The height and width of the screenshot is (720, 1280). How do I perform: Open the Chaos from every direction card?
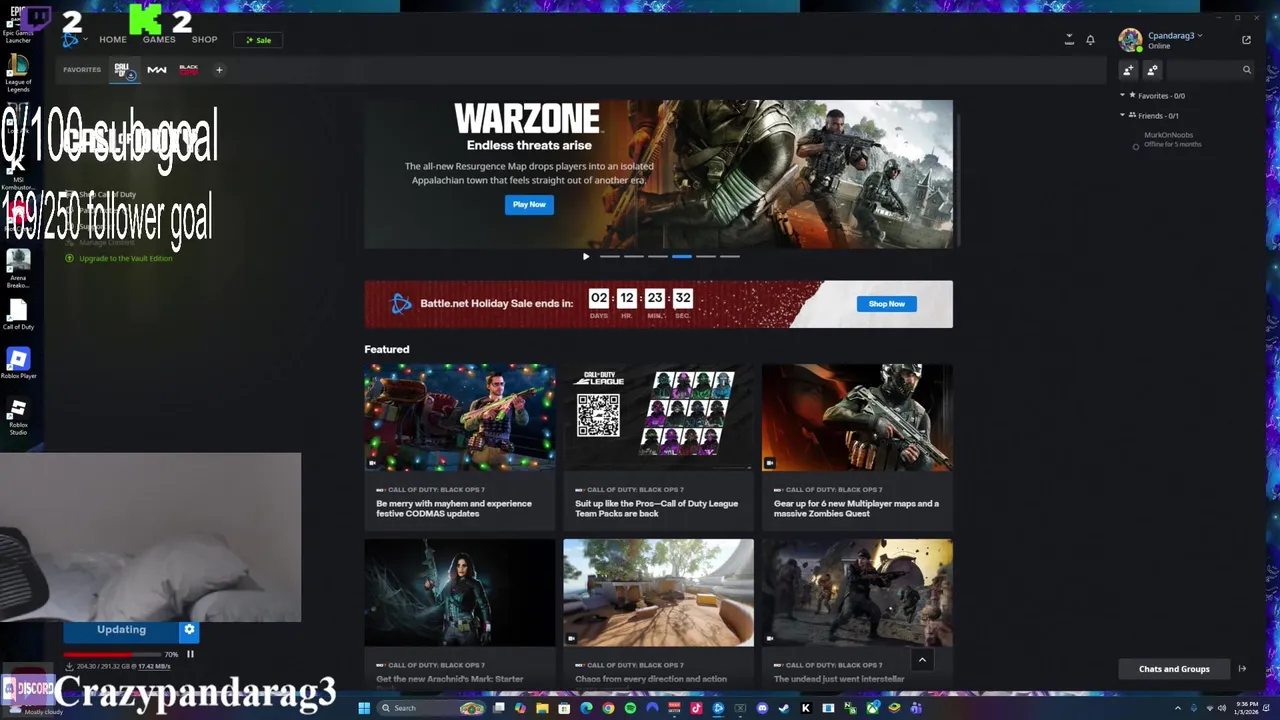[658, 612]
